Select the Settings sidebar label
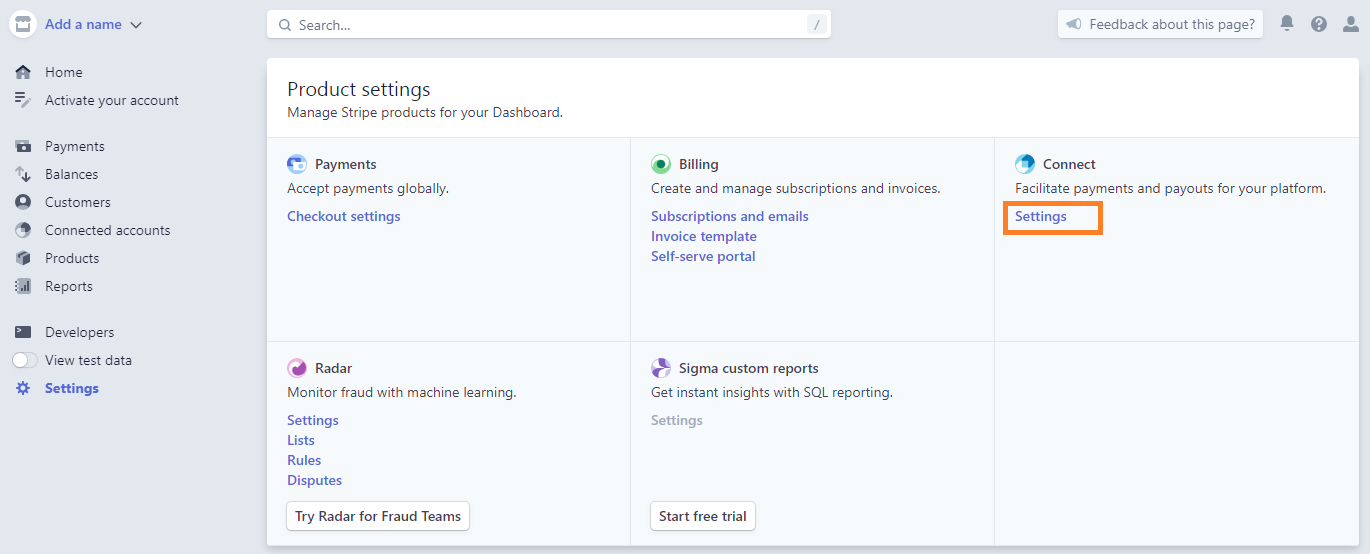The height and width of the screenshot is (554, 1370). pyautogui.click(x=72, y=388)
